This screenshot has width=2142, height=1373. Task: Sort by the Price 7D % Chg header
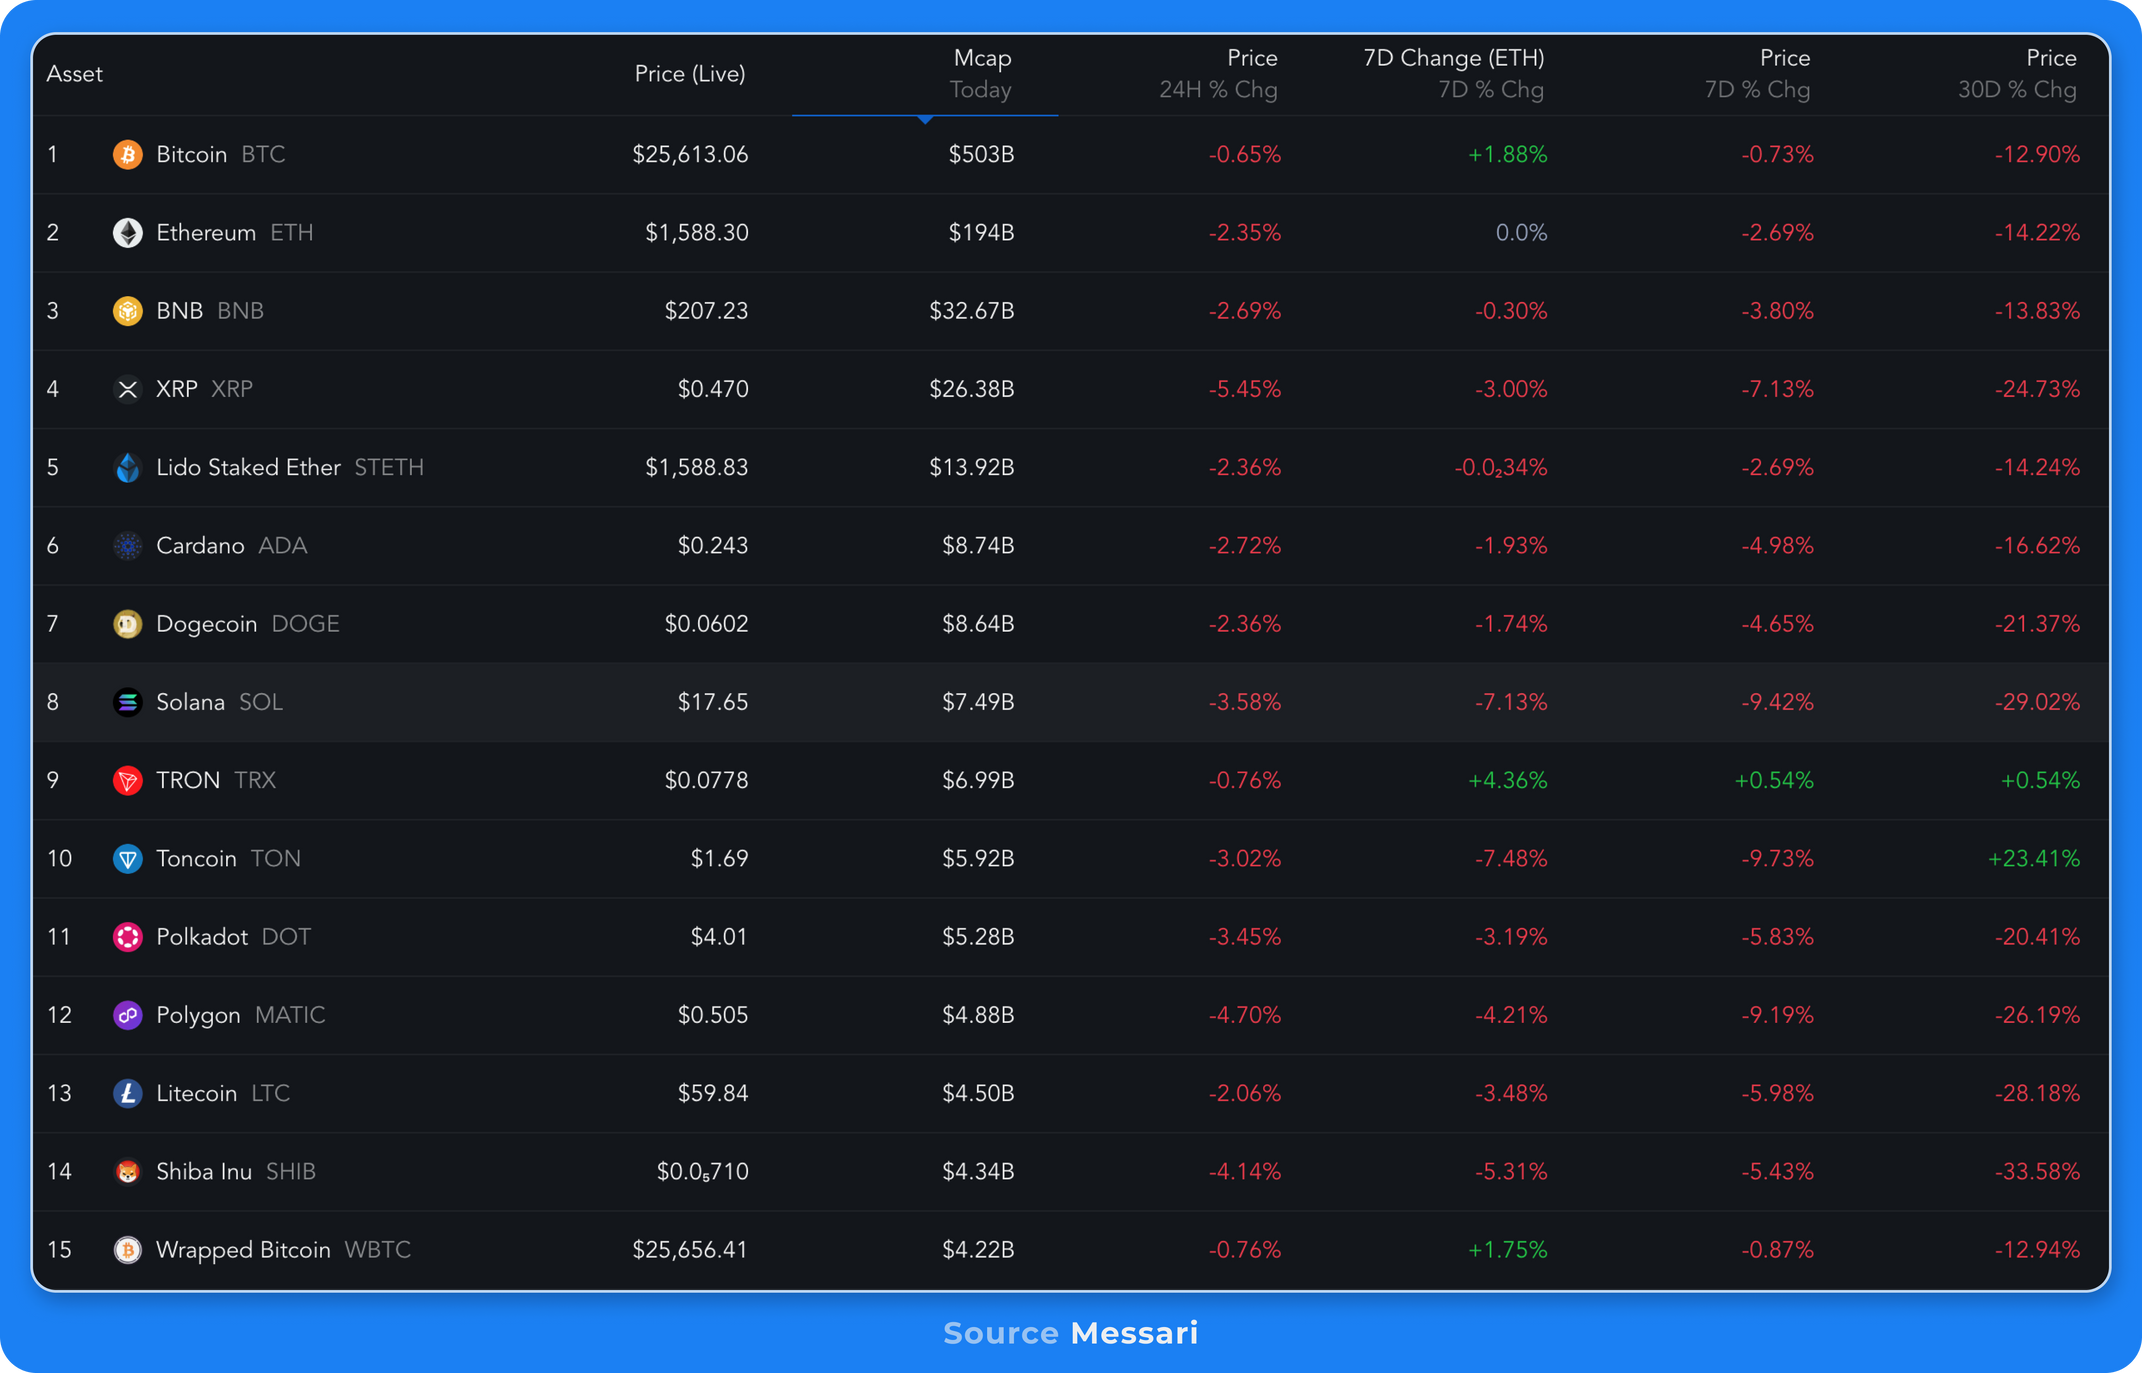[1757, 74]
